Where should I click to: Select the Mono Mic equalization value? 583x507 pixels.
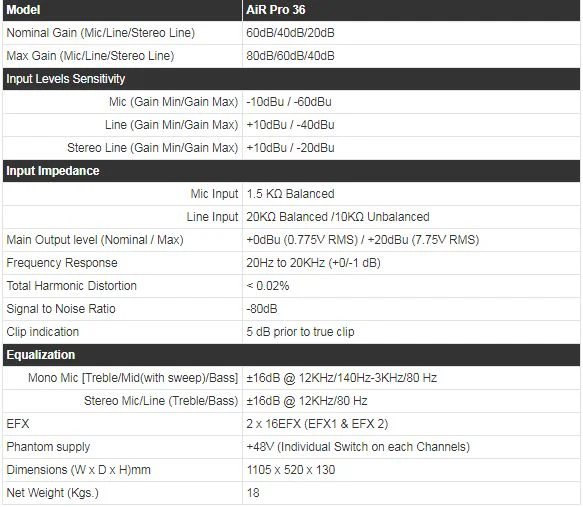click(x=341, y=378)
